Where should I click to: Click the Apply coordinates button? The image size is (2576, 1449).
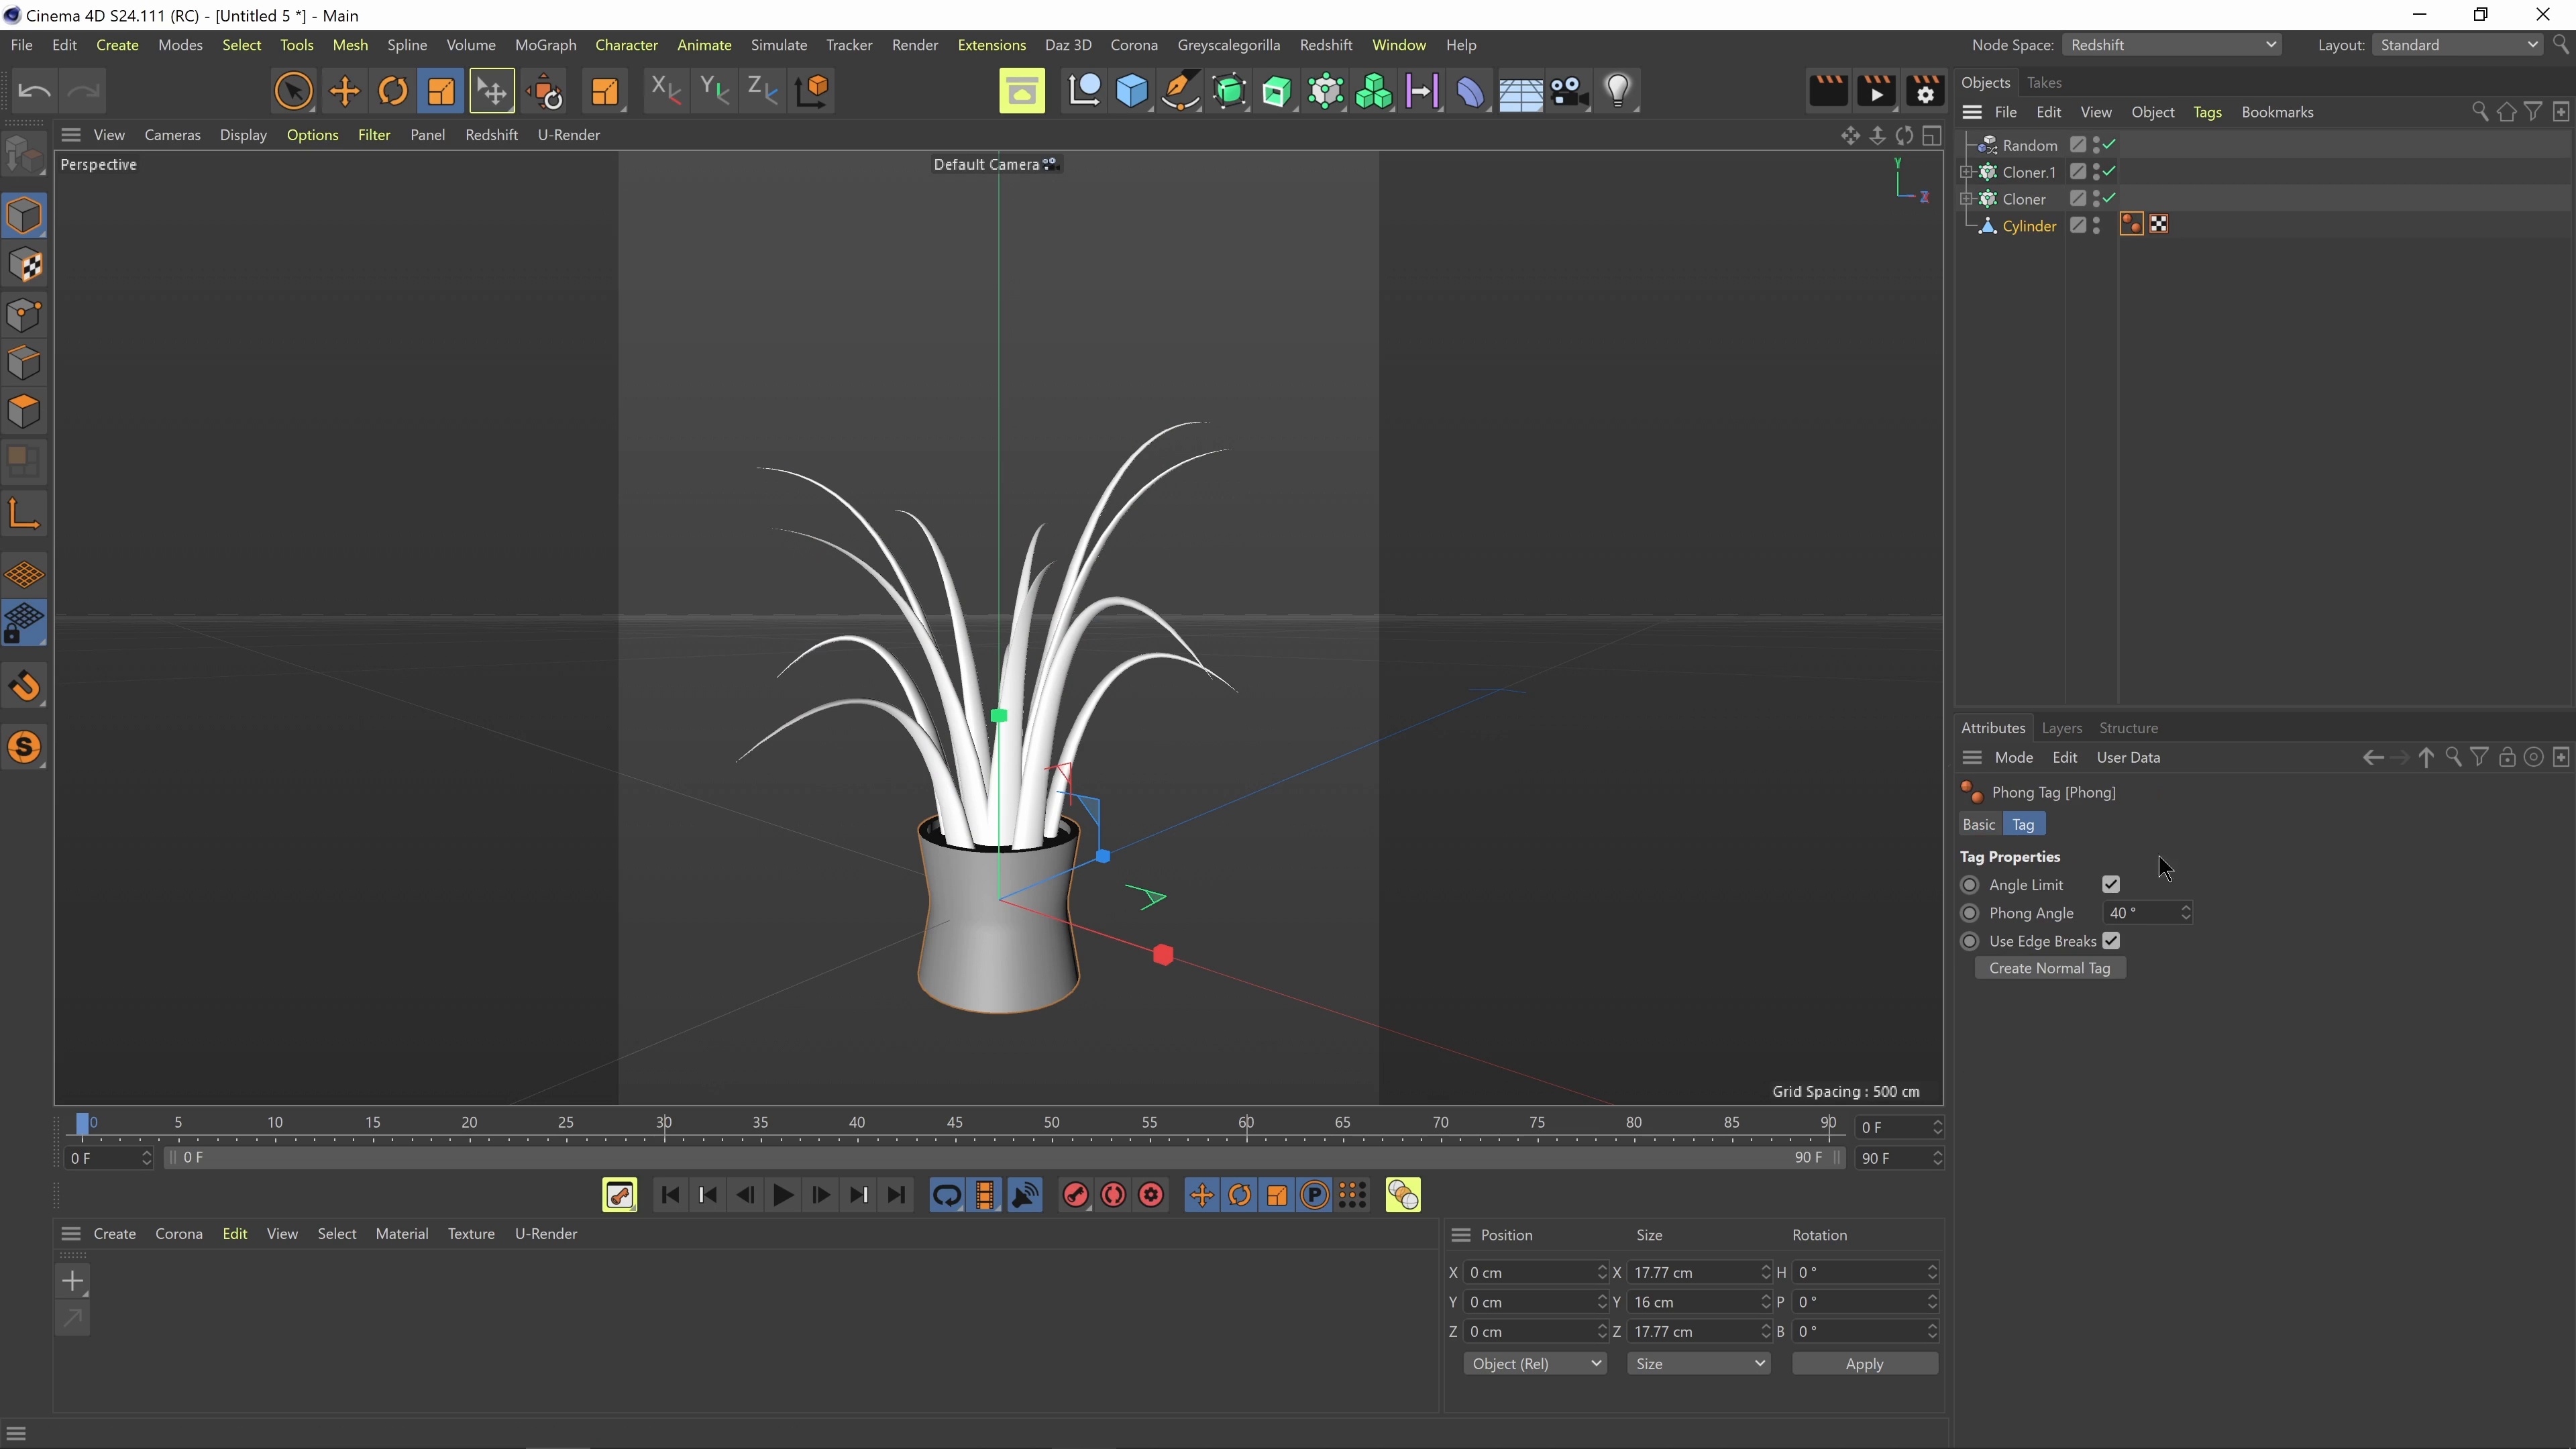[1864, 1364]
